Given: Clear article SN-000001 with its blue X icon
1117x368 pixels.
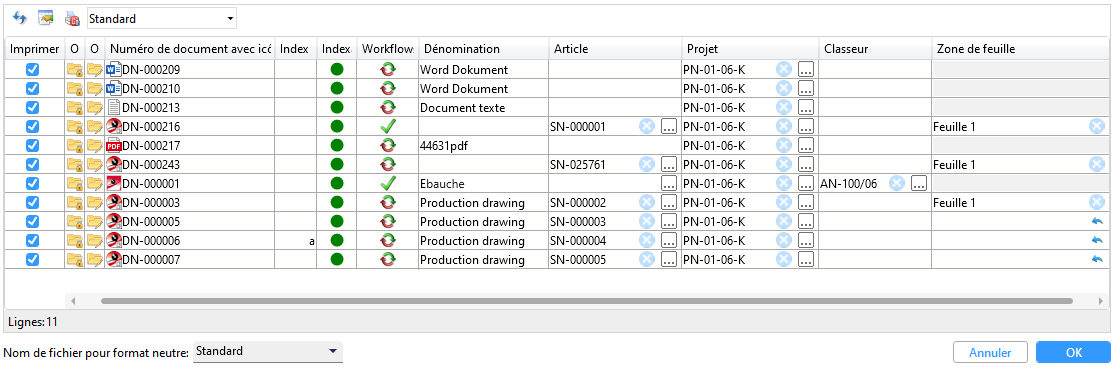Looking at the screenshot, I should pyautogui.click(x=647, y=127).
